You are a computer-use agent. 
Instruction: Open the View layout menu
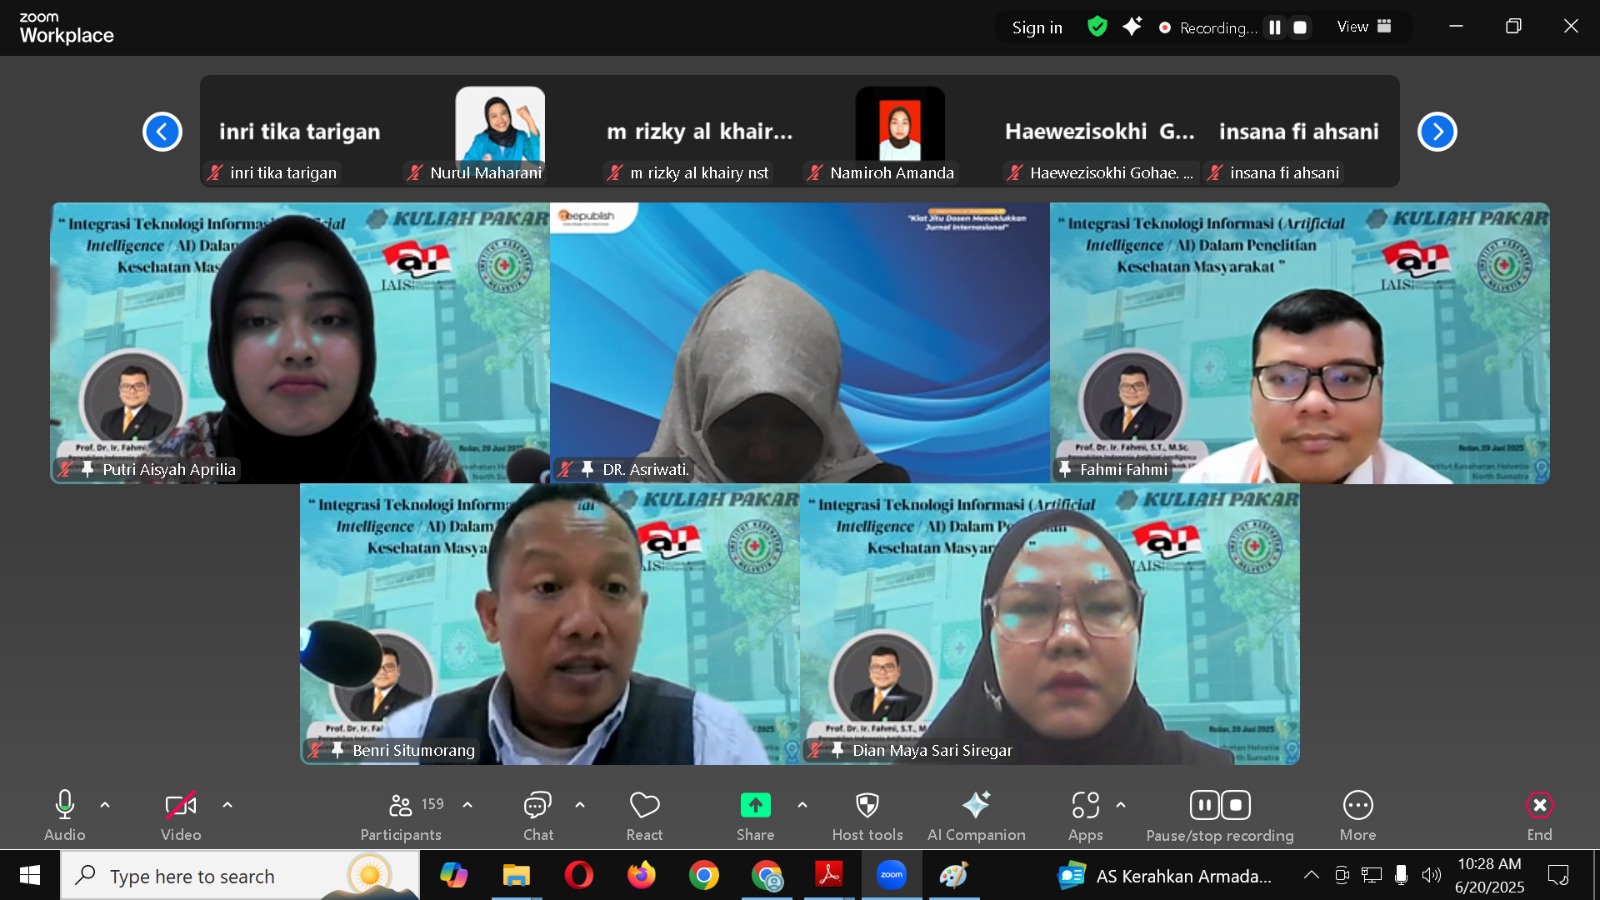pos(1364,27)
